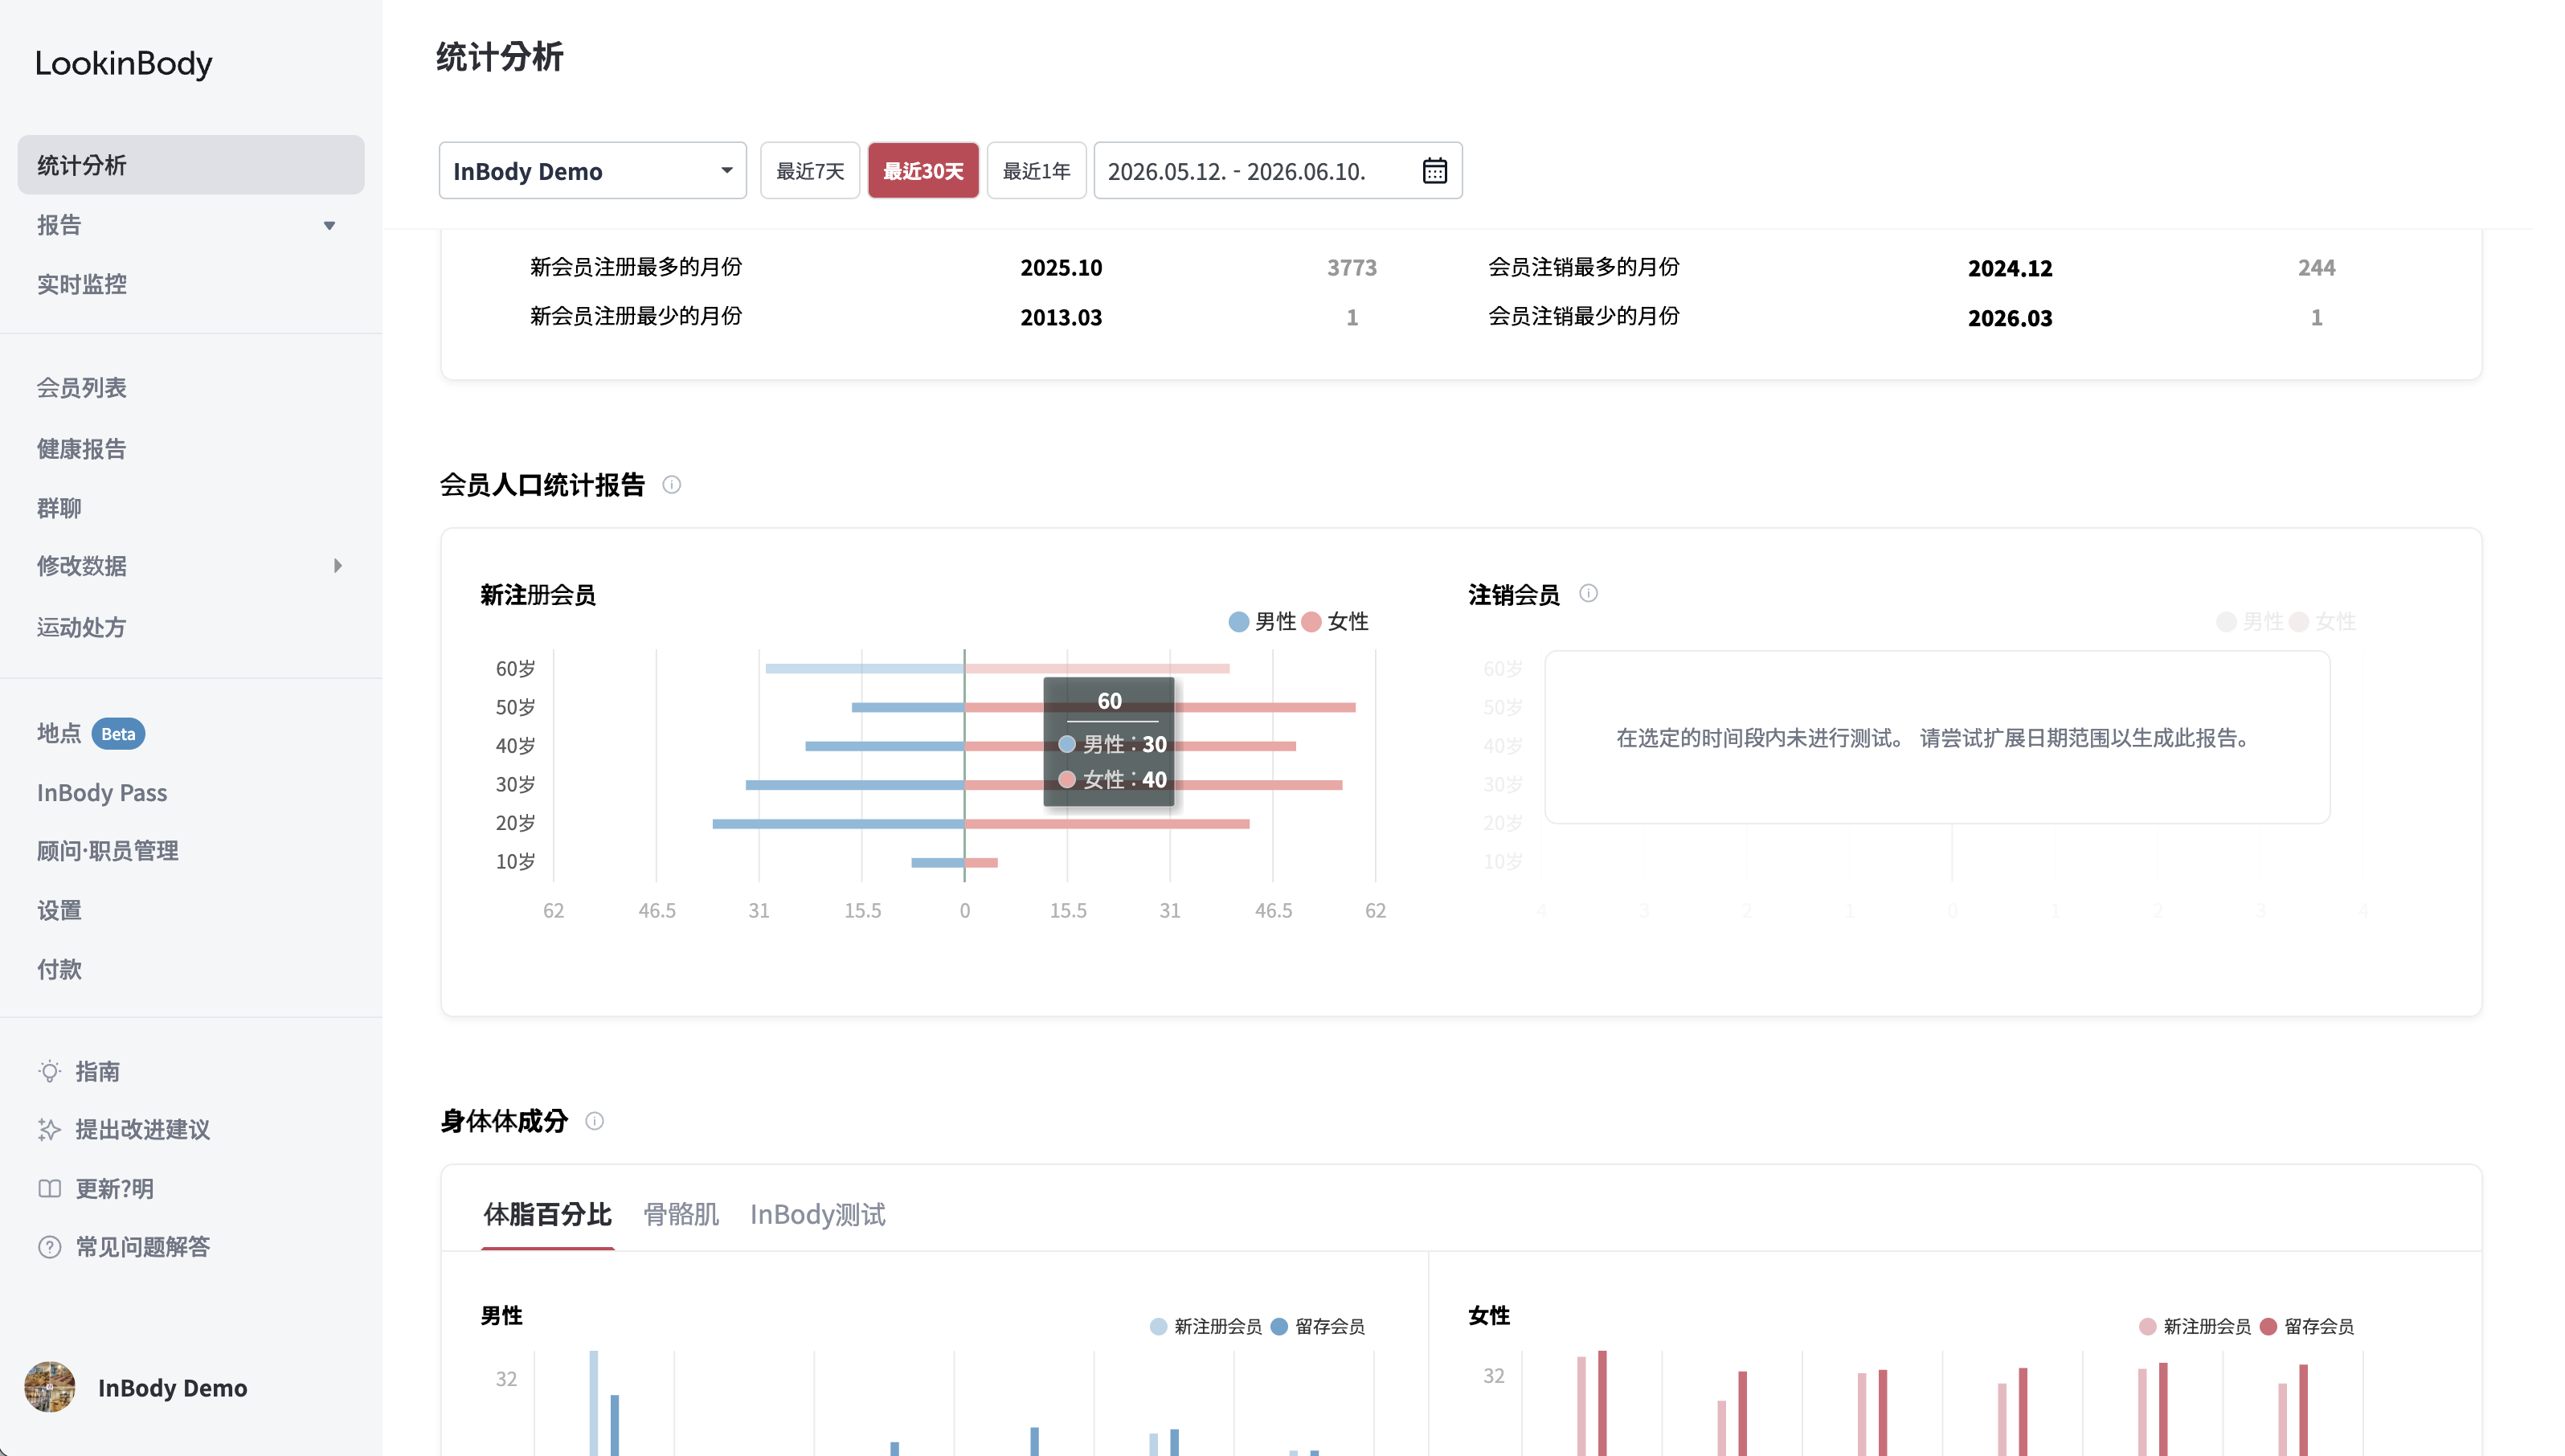The image size is (2565, 1456).
Task: Switch to the 骨骼肌 tab
Action: click(681, 1215)
